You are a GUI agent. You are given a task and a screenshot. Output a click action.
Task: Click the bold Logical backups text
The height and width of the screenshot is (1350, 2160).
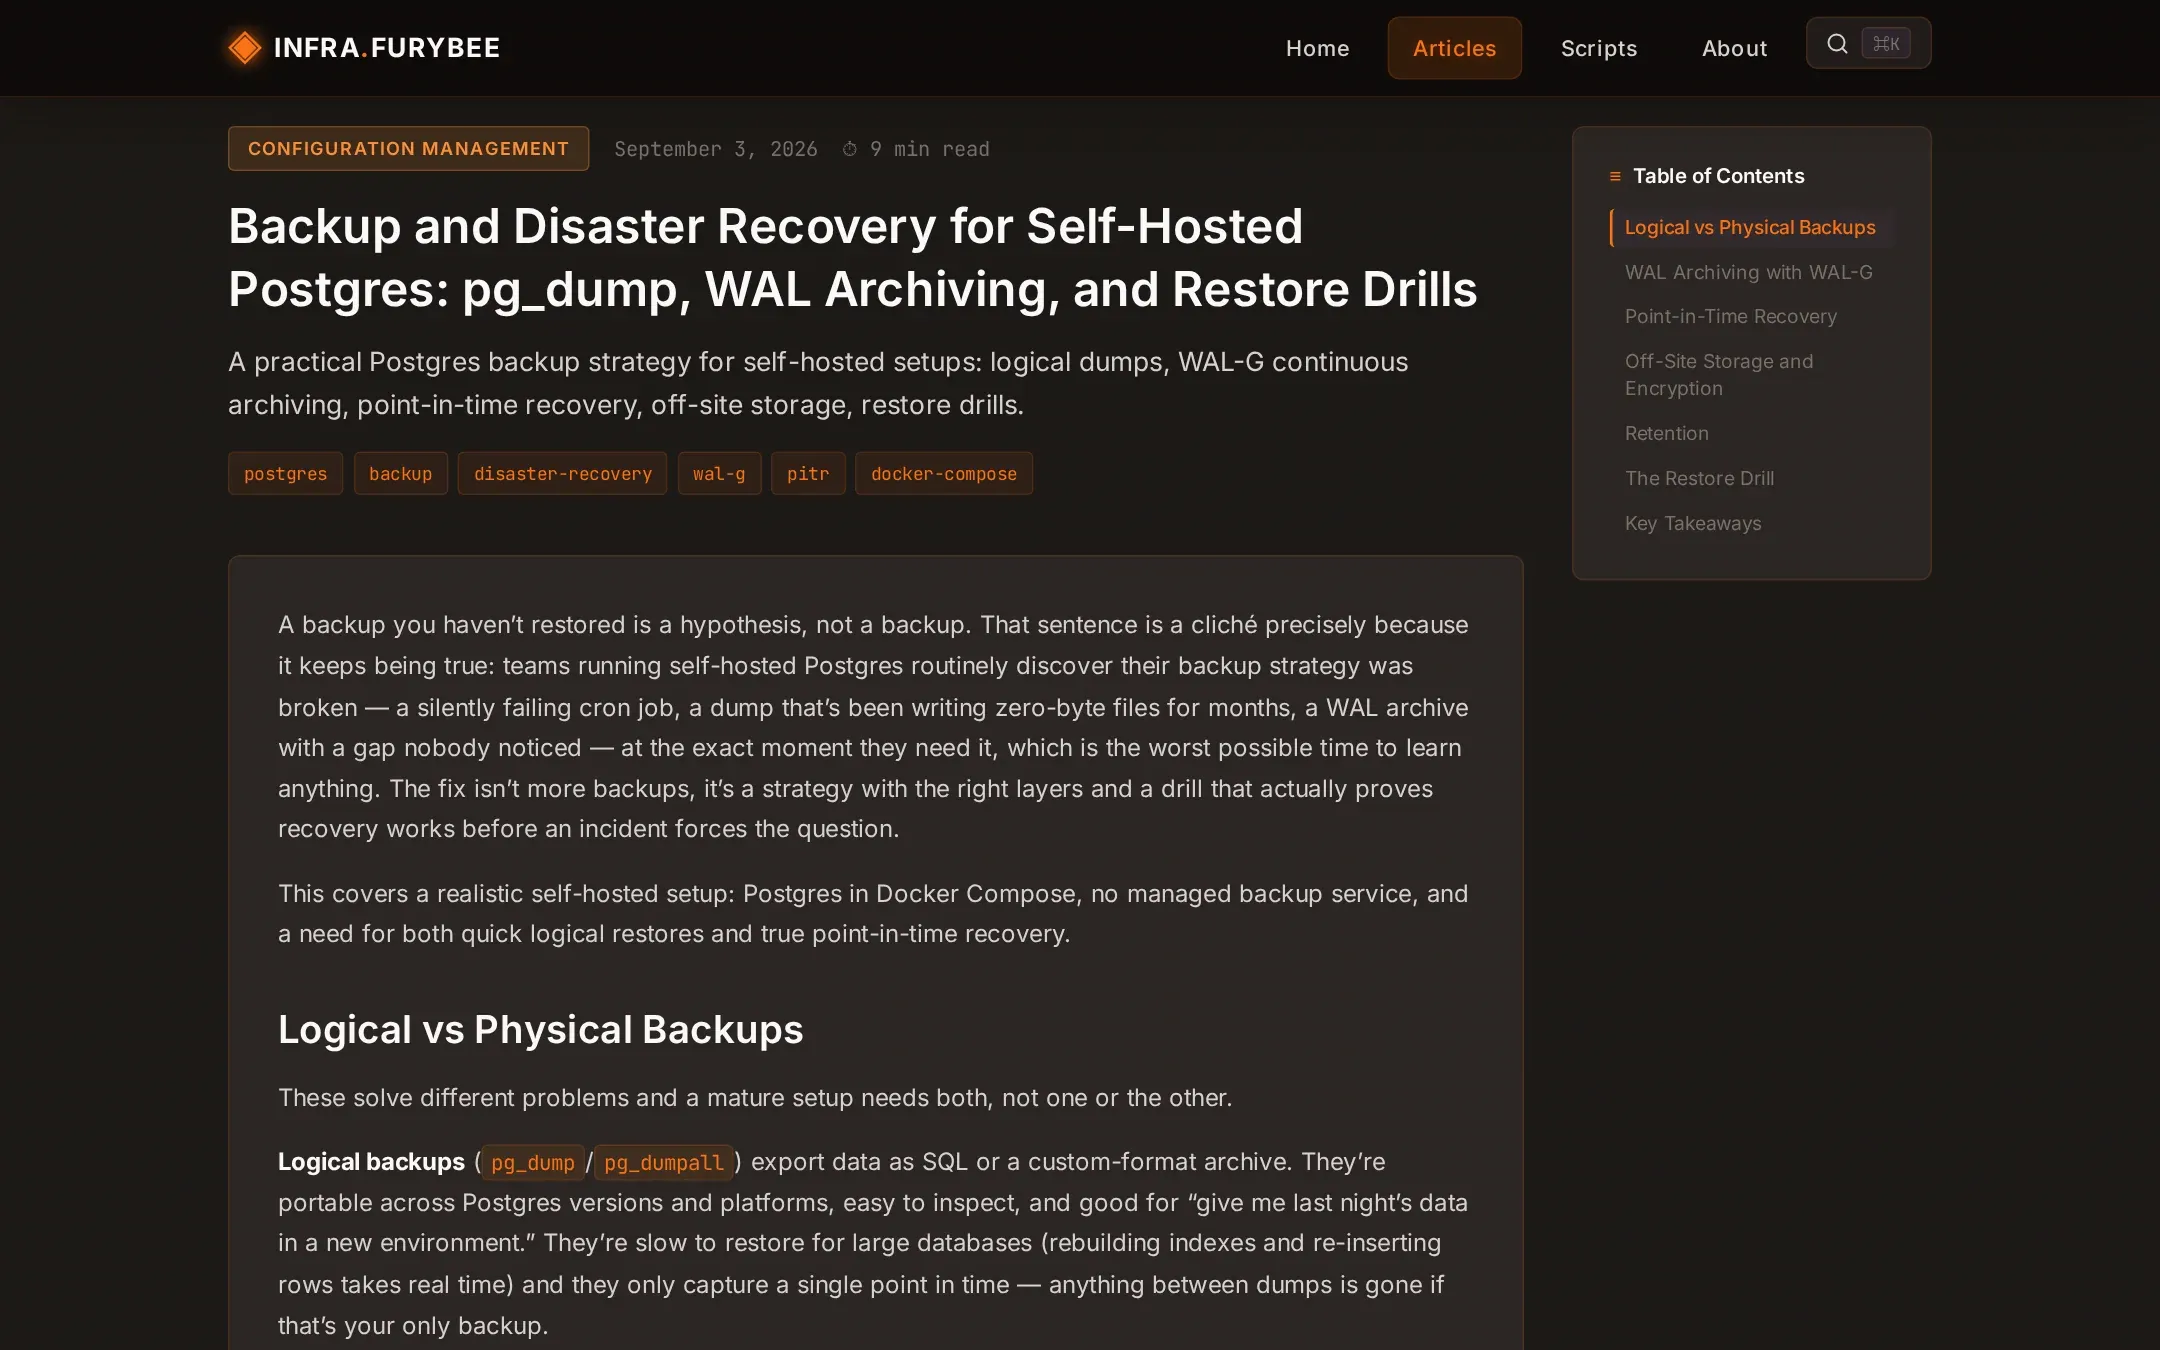coord(371,1161)
